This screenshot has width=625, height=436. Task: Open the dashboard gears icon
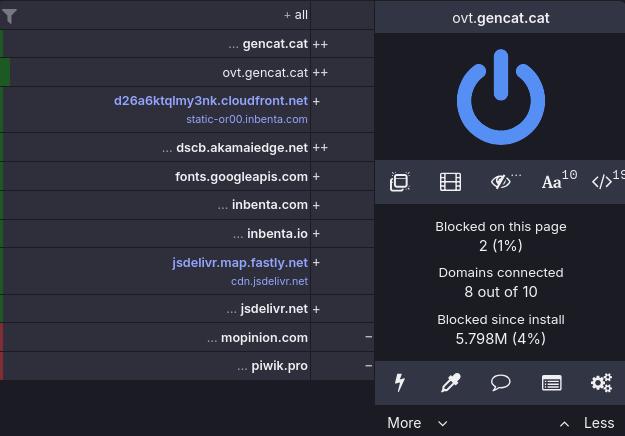601,383
